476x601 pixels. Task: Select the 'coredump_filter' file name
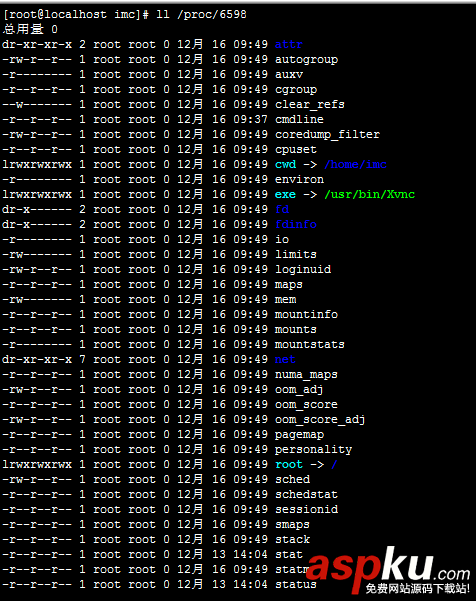[x=327, y=135]
